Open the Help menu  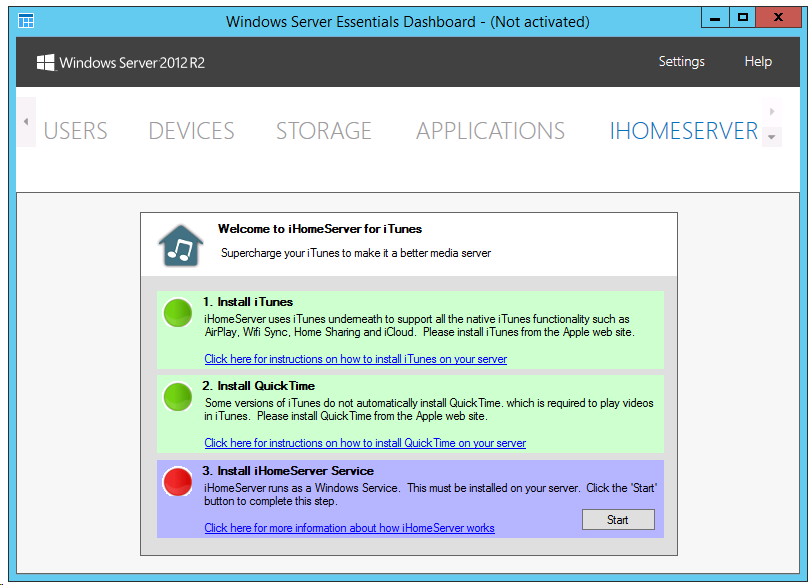[x=758, y=62]
